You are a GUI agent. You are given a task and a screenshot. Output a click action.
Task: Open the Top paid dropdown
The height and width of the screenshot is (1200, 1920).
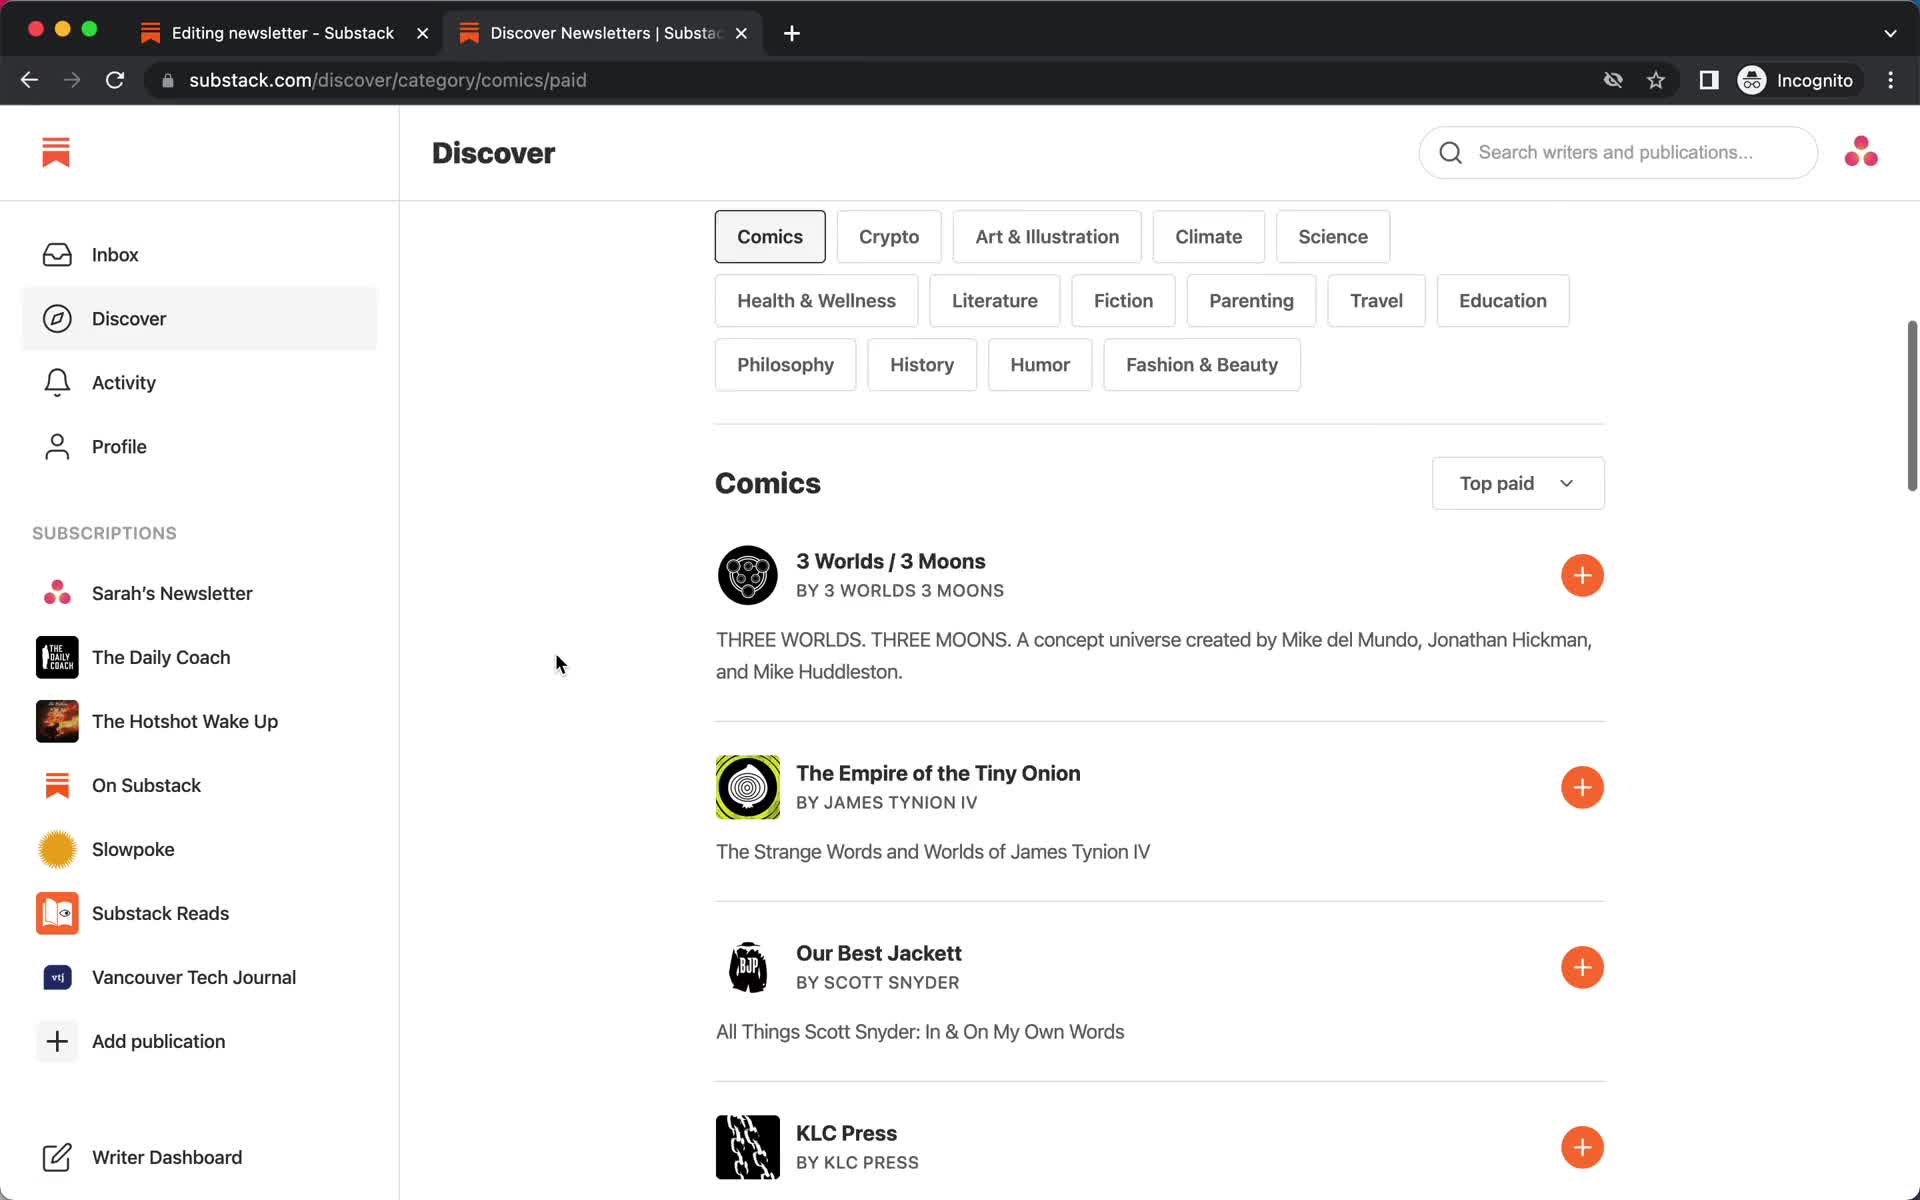coord(1516,483)
